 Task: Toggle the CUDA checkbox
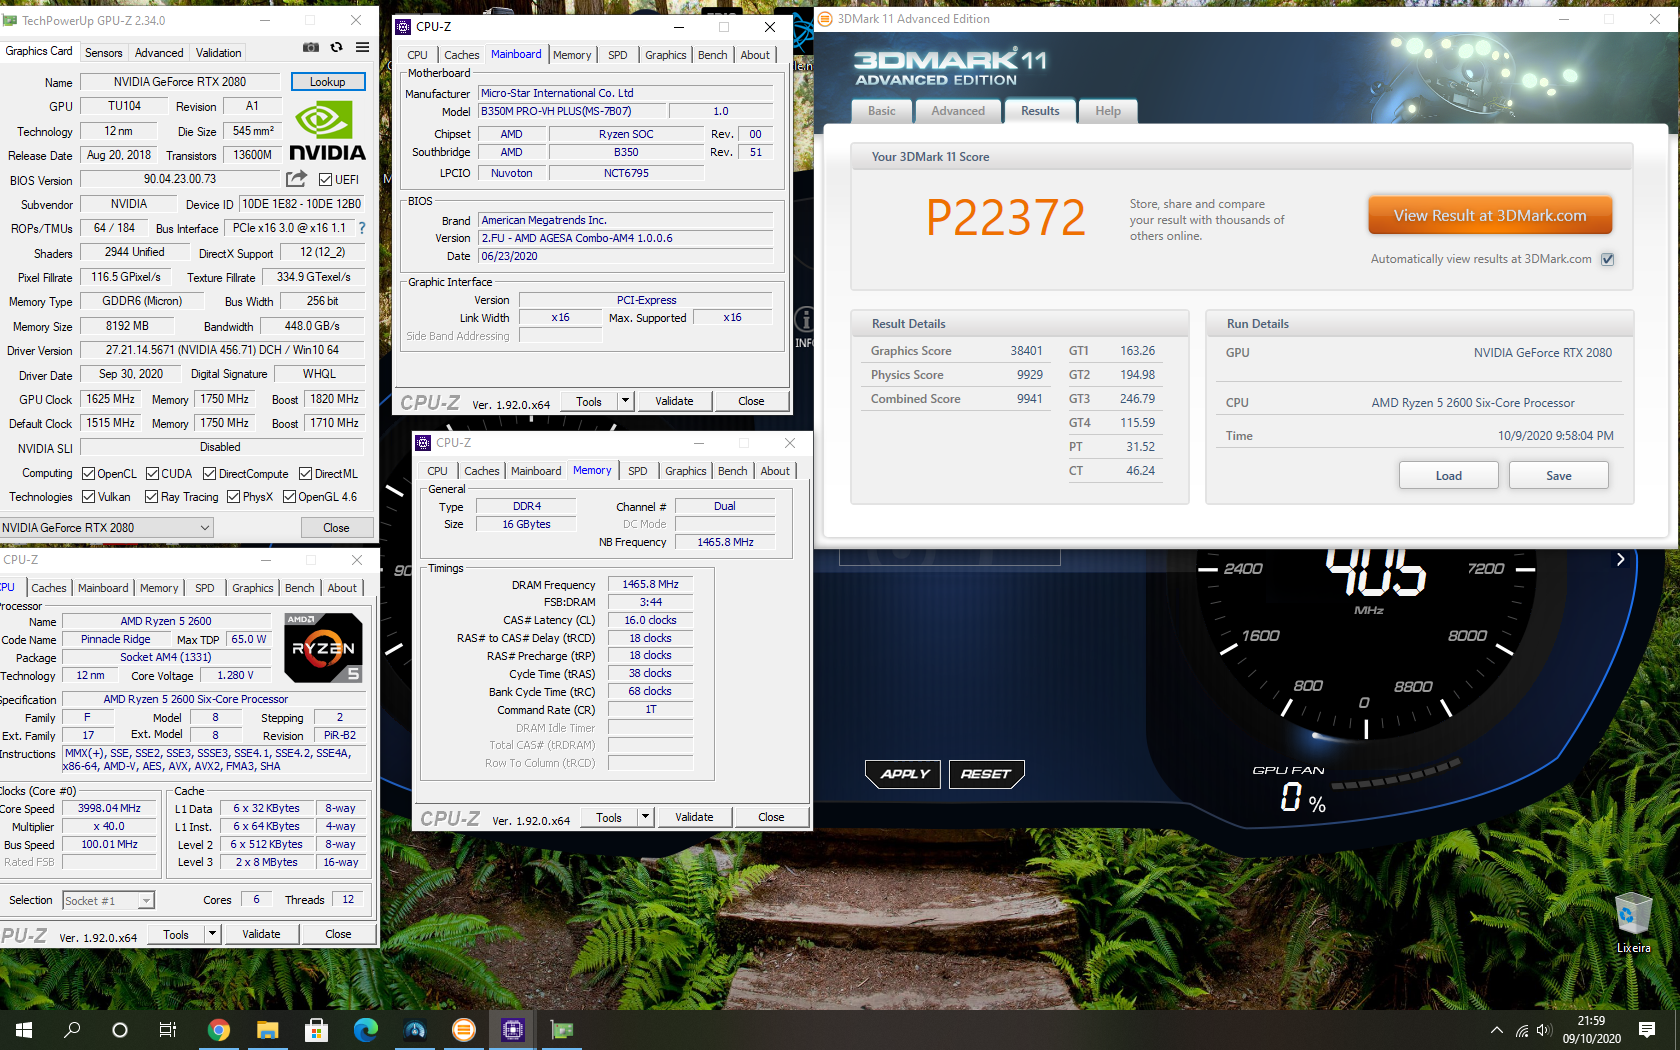point(153,474)
